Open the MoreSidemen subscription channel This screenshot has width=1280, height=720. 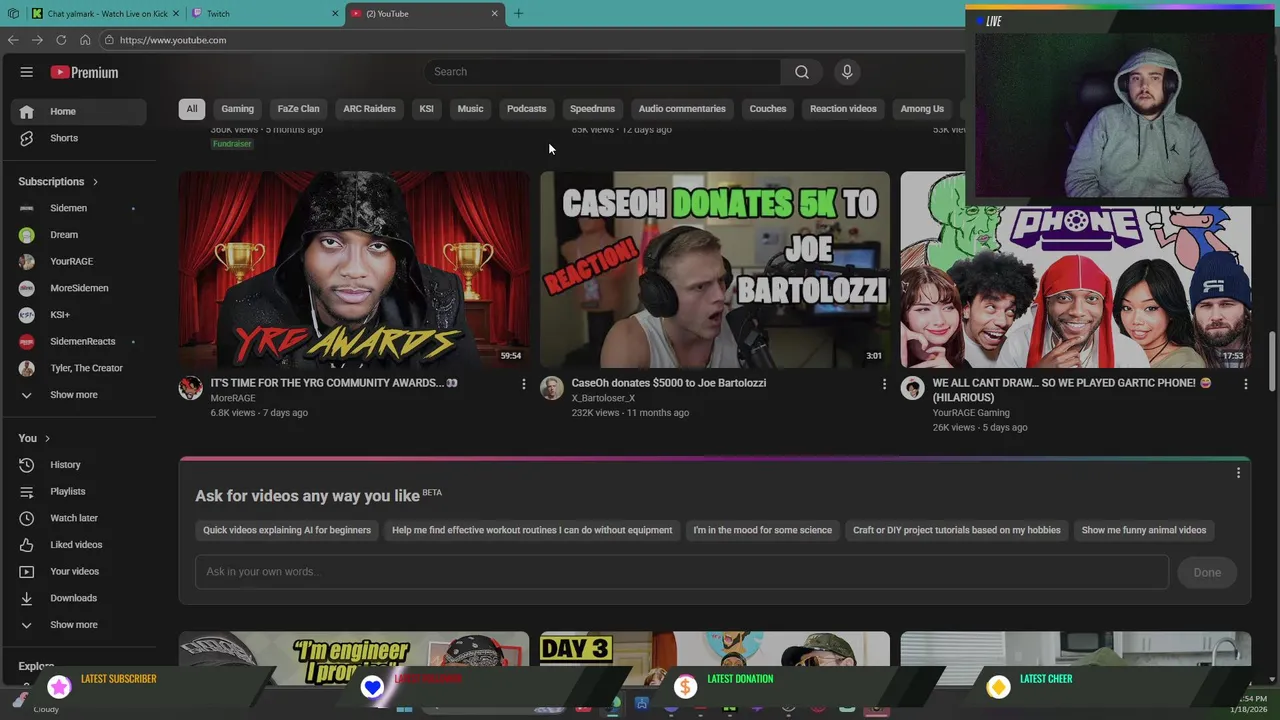(x=79, y=288)
